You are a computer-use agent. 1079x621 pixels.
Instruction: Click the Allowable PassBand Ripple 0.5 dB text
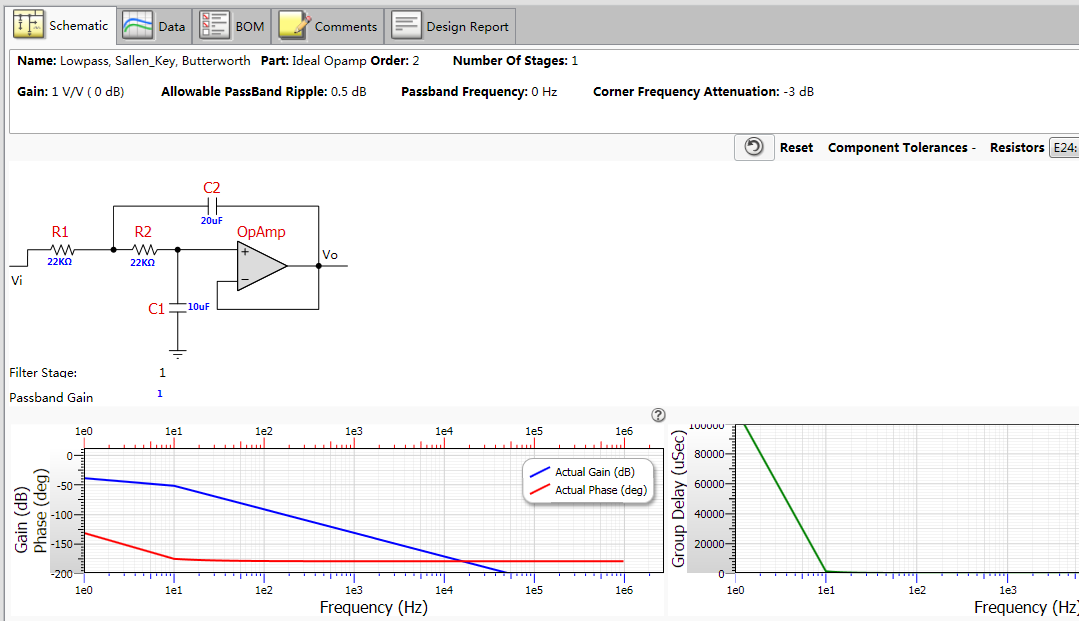264,92
